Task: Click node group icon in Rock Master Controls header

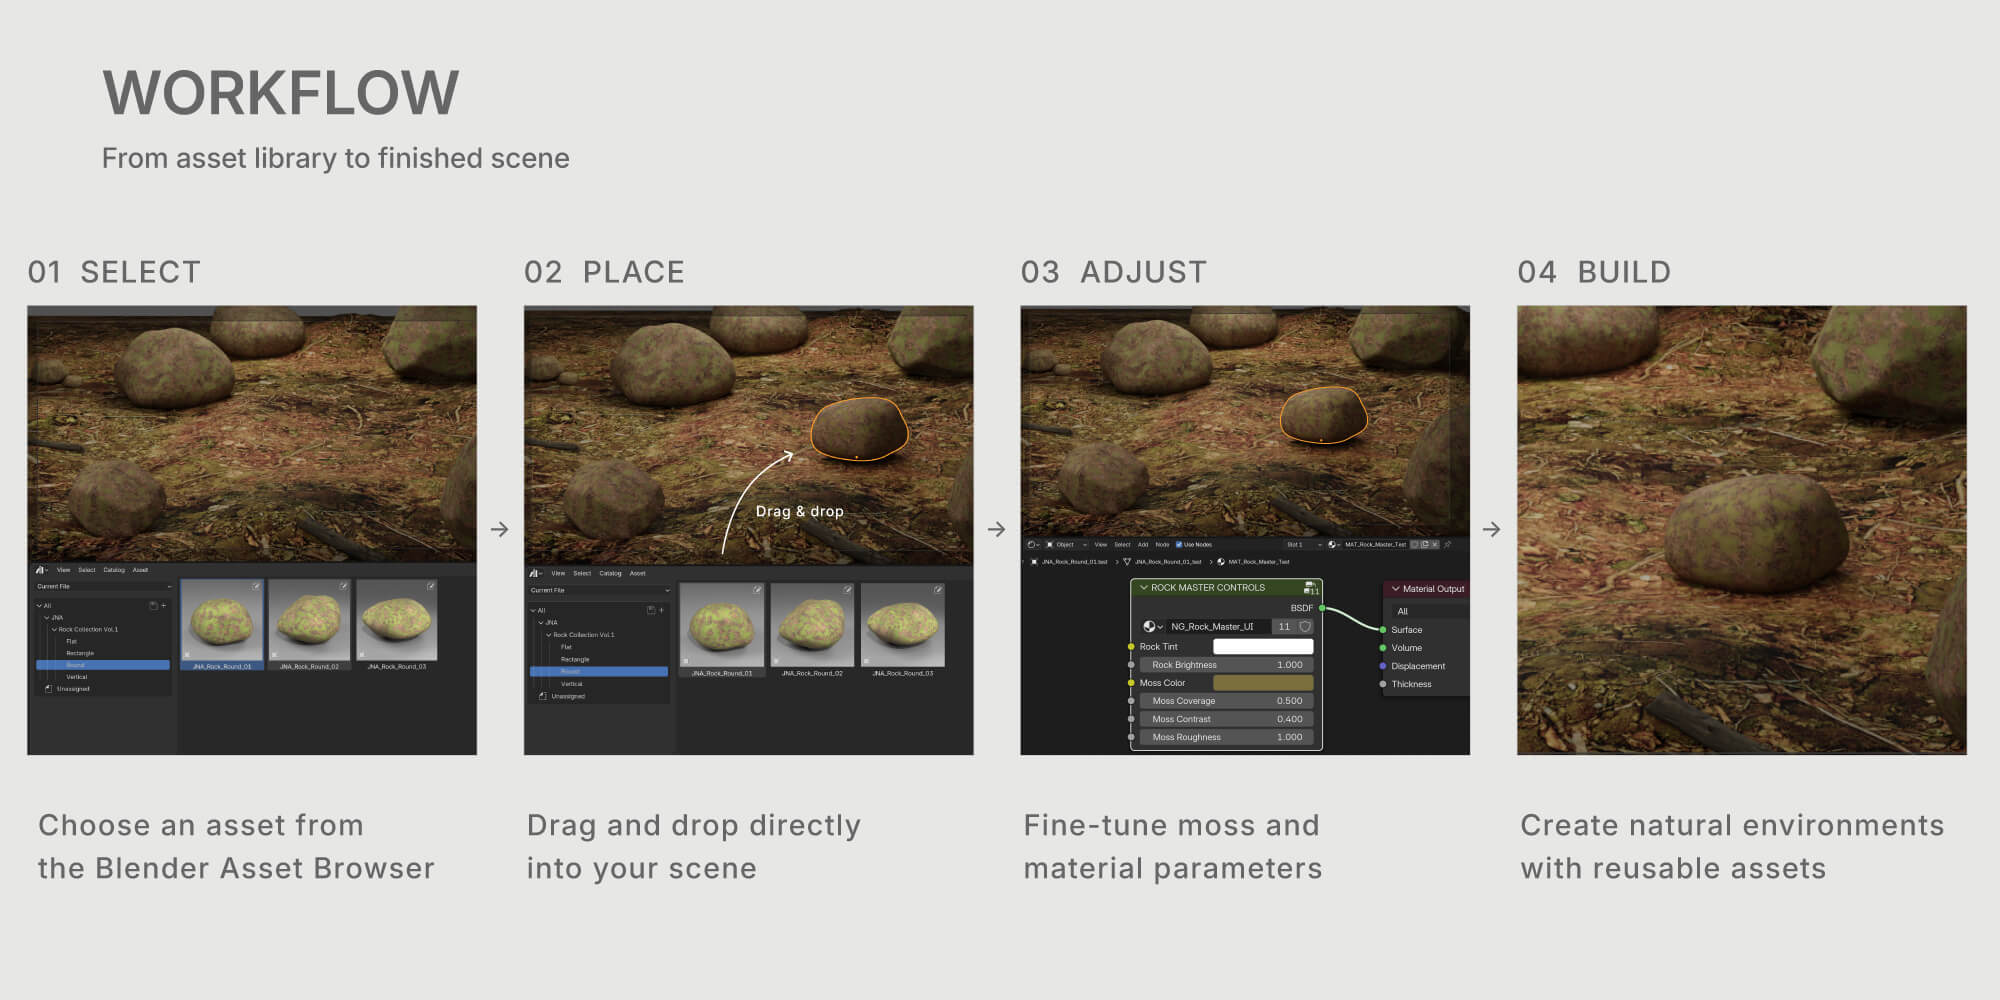Action: (1311, 588)
